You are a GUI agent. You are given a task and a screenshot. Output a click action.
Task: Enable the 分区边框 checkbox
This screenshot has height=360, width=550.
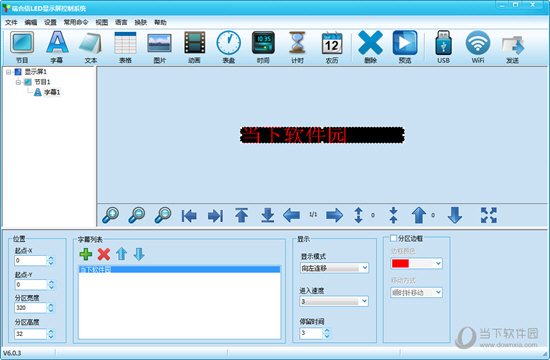[x=394, y=238]
